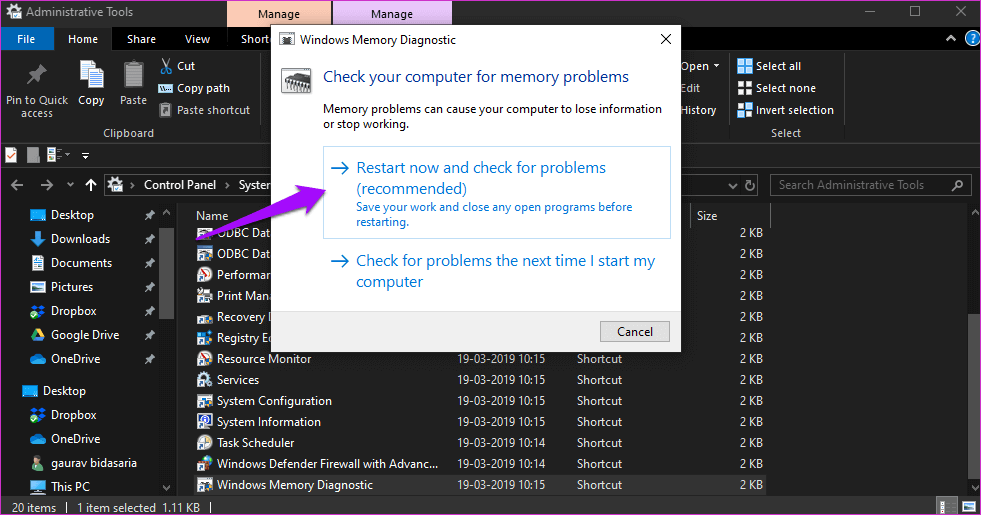This screenshot has width=981, height=515.
Task: Select the System Information shortcut
Action: 268,422
